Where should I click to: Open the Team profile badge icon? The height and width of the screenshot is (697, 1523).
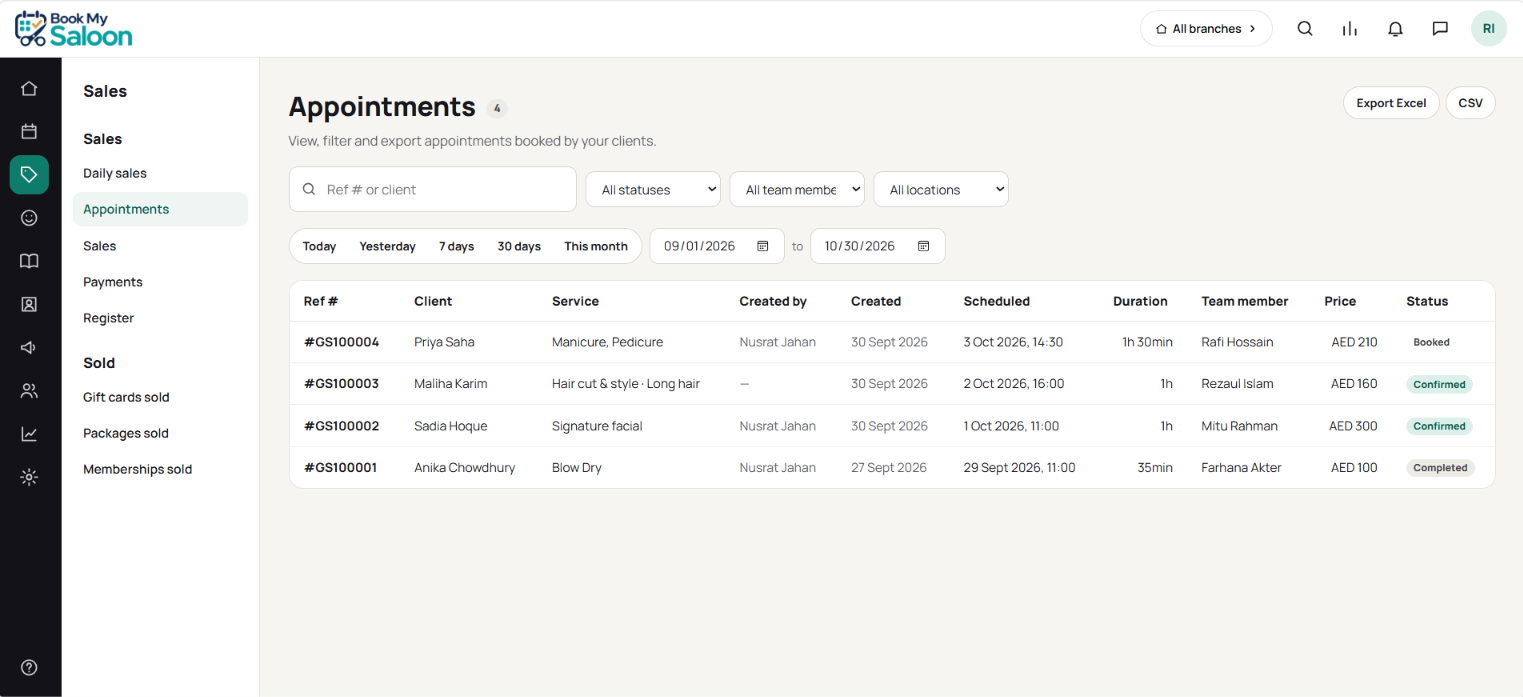click(29, 304)
